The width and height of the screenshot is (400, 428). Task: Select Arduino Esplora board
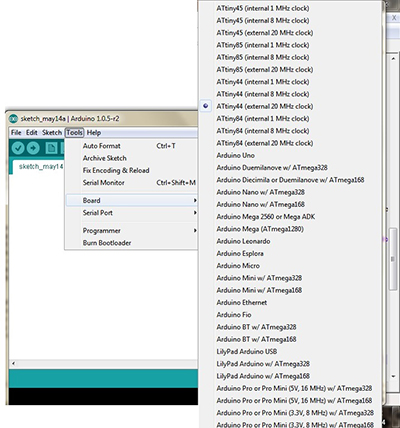[x=240, y=254]
